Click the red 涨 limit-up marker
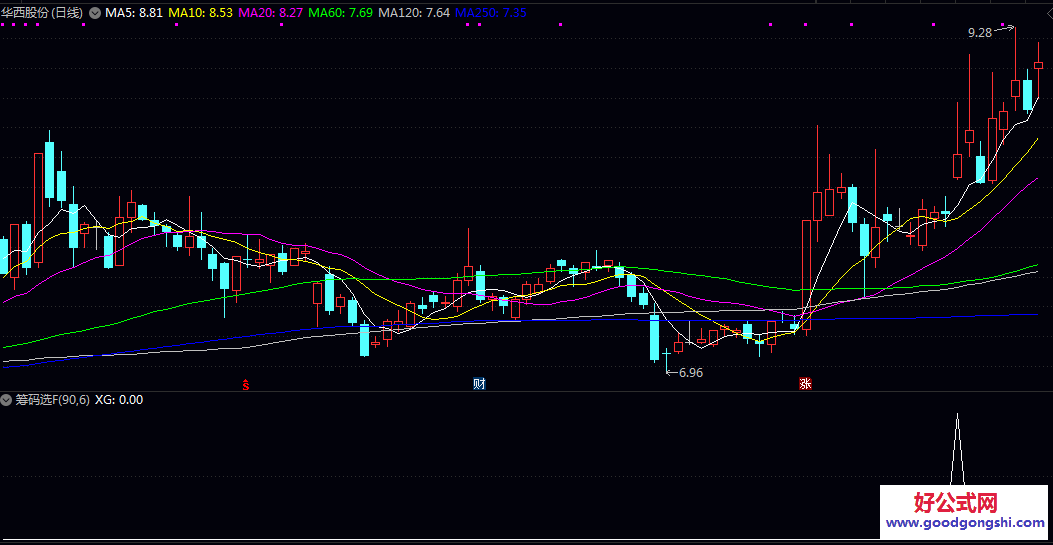1053x545 pixels. (x=805, y=384)
